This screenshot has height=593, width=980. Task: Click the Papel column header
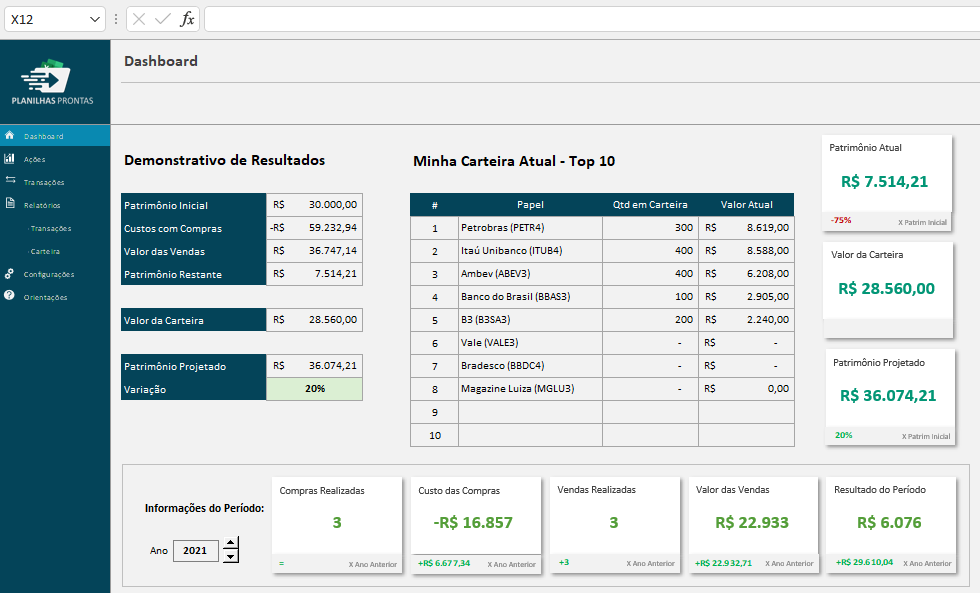click(530, 205)
